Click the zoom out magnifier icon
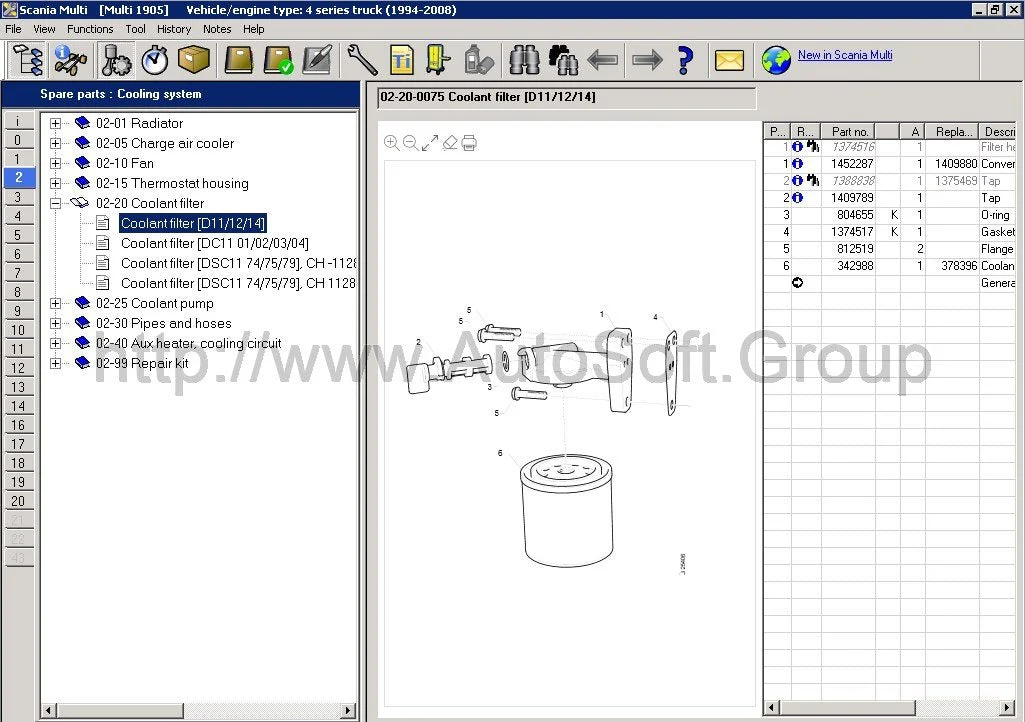 pyautogui.click(x=412, y=142)
